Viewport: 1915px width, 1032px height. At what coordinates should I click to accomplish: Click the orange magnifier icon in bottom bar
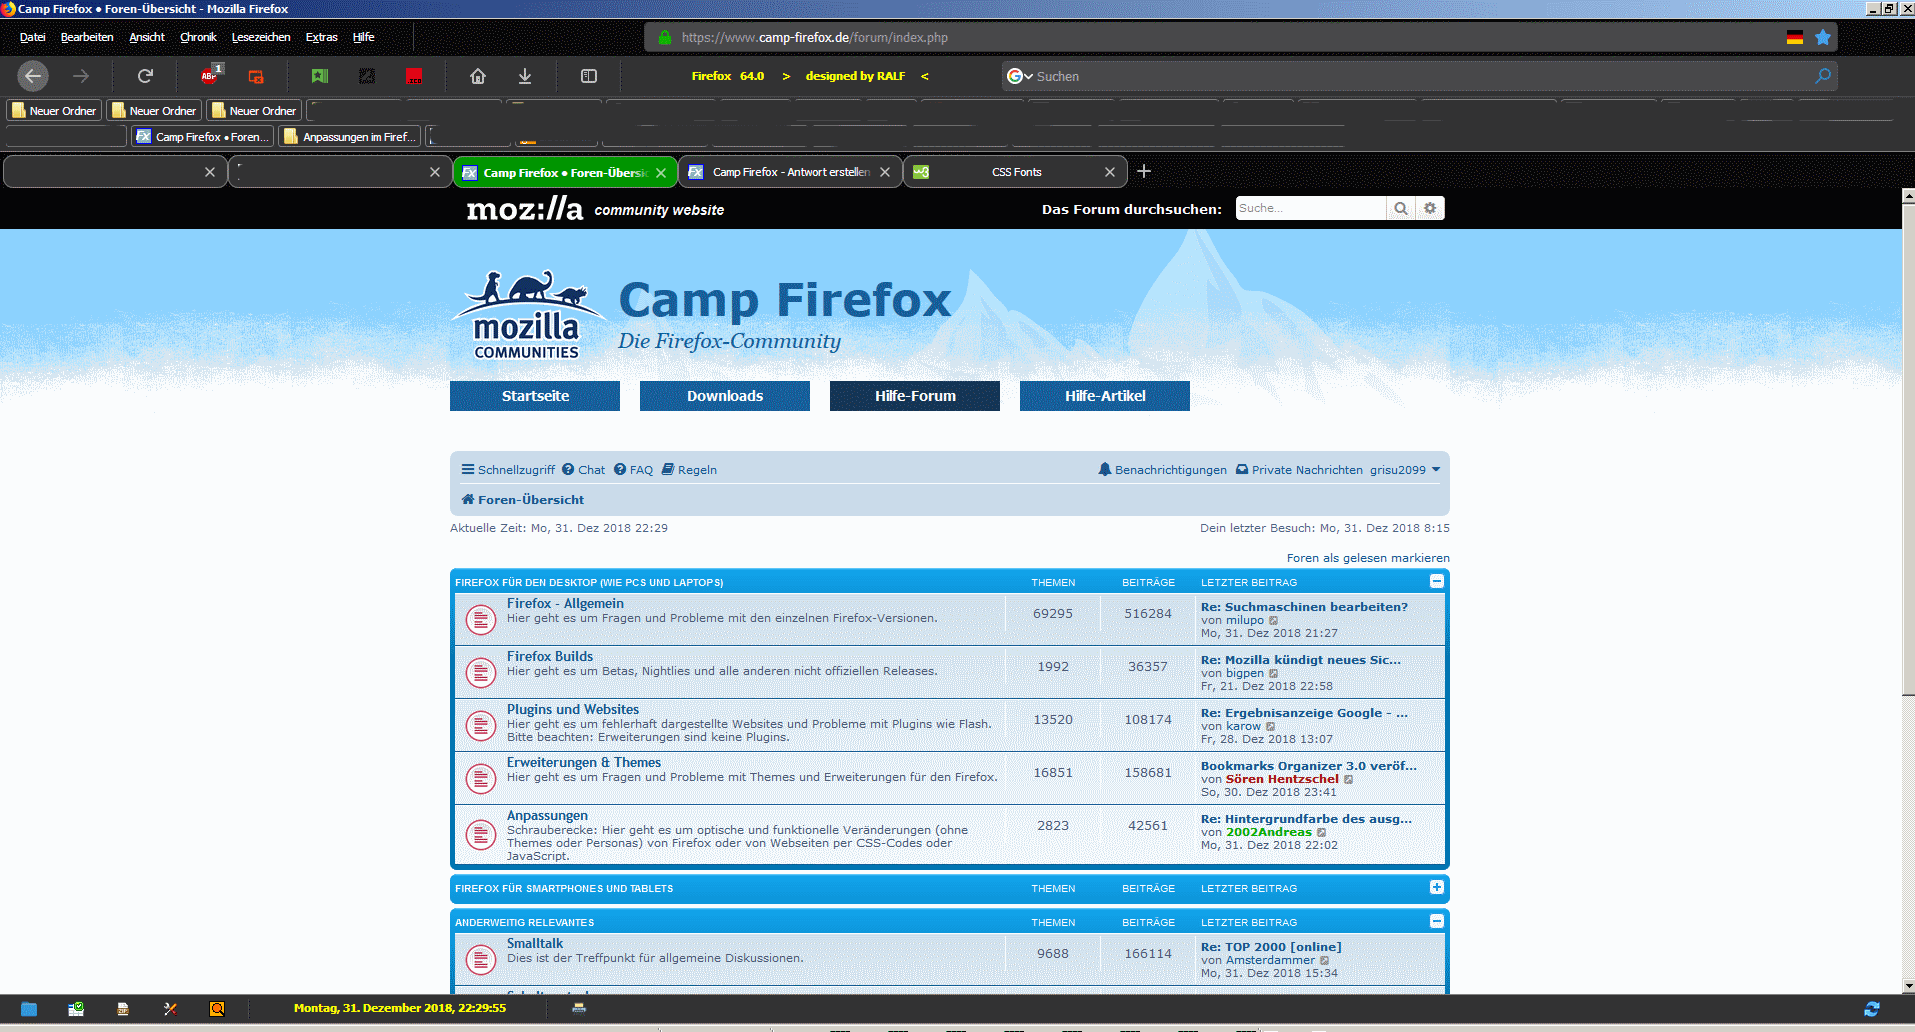pos(217,1009)
